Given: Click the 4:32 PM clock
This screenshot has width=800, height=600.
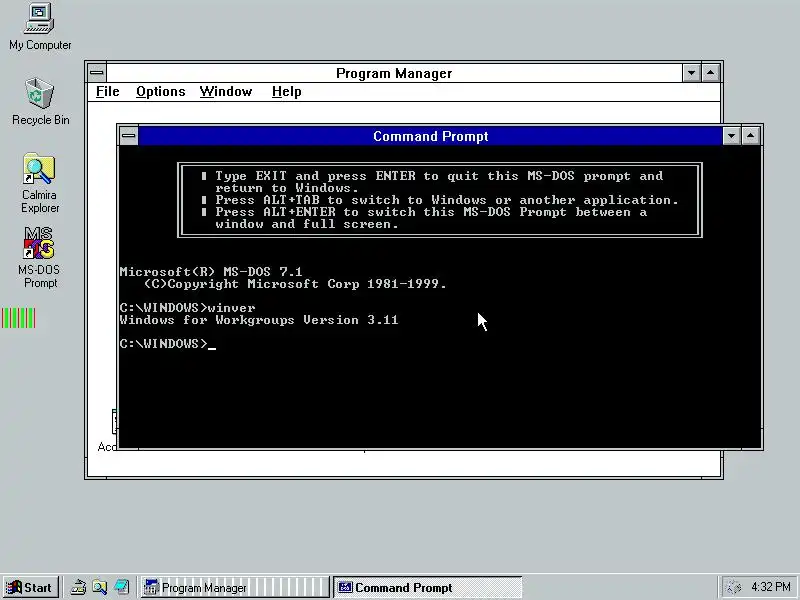Looking at the screenshot, I should pos(770,587).
